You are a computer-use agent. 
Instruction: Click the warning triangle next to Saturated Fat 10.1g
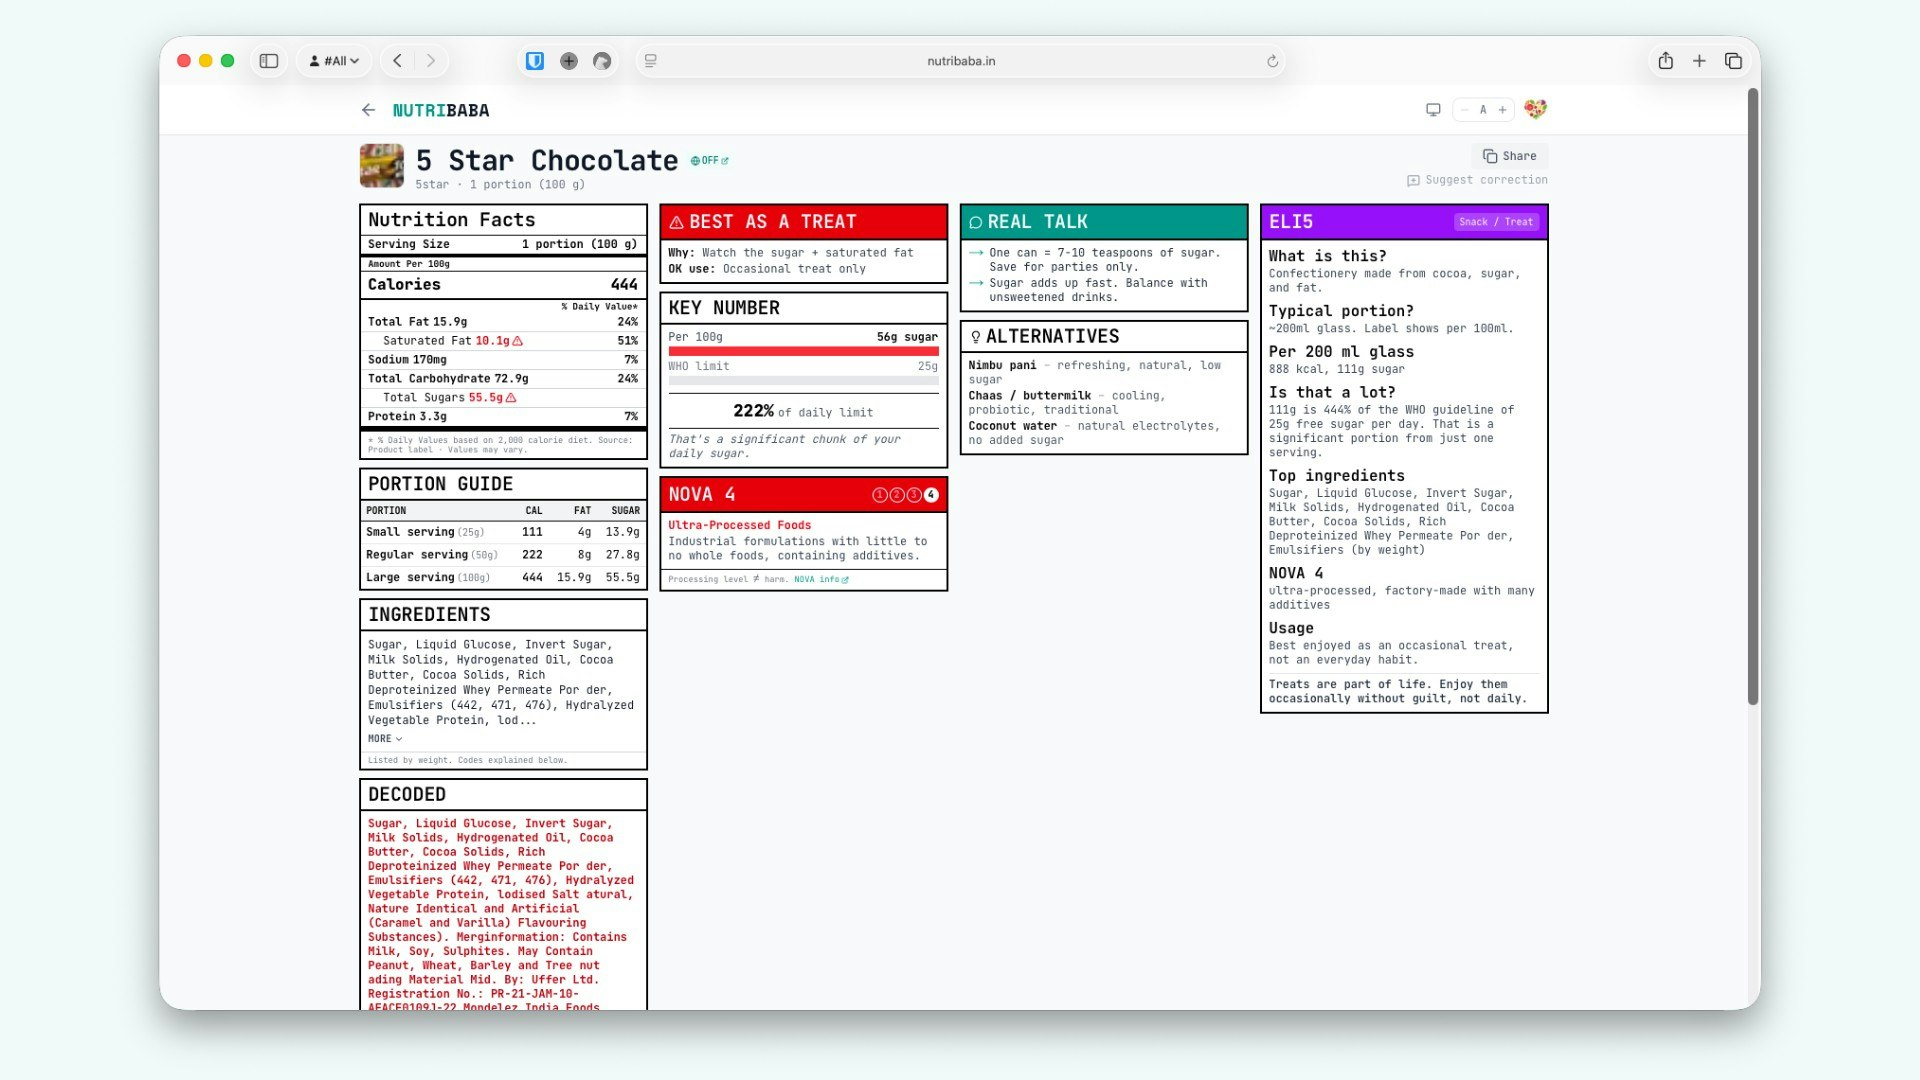pyautogui.click(x=519, y=340)
